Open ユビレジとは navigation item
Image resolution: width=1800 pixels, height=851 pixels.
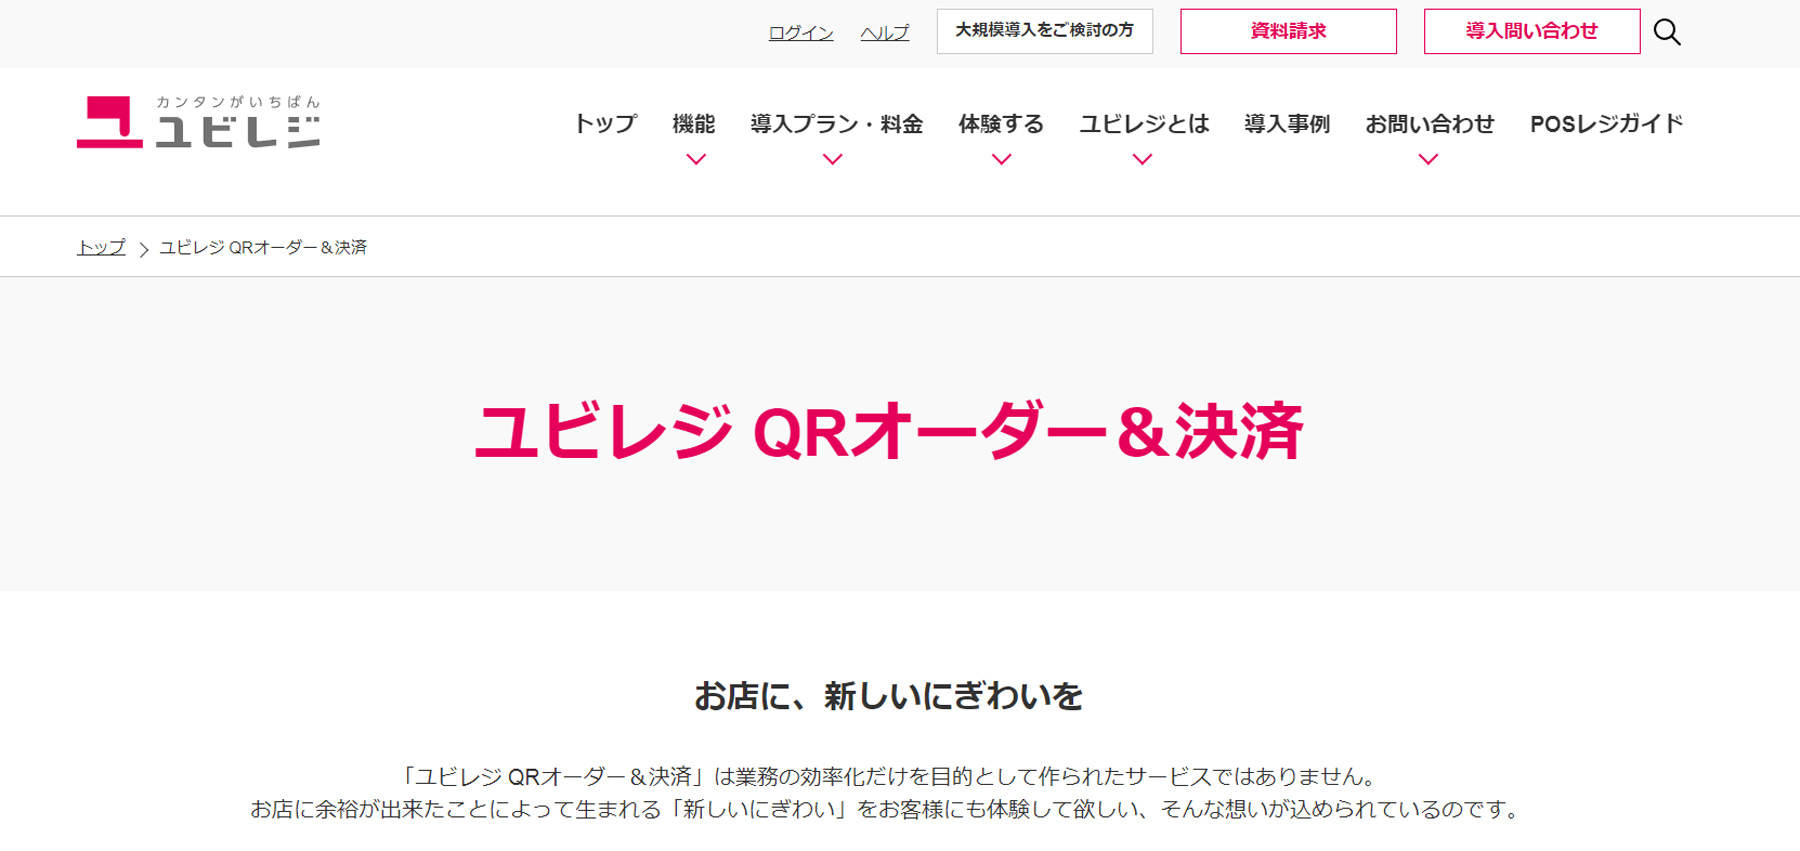tap(1144, 124)
